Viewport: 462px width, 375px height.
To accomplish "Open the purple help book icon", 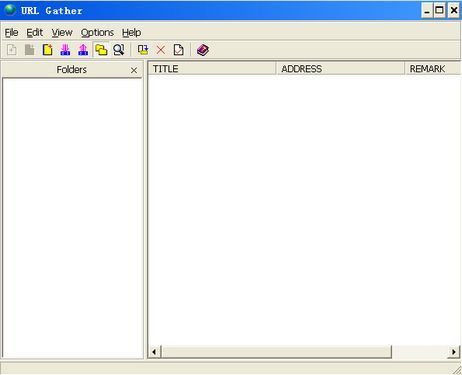I will coord(203,50).
